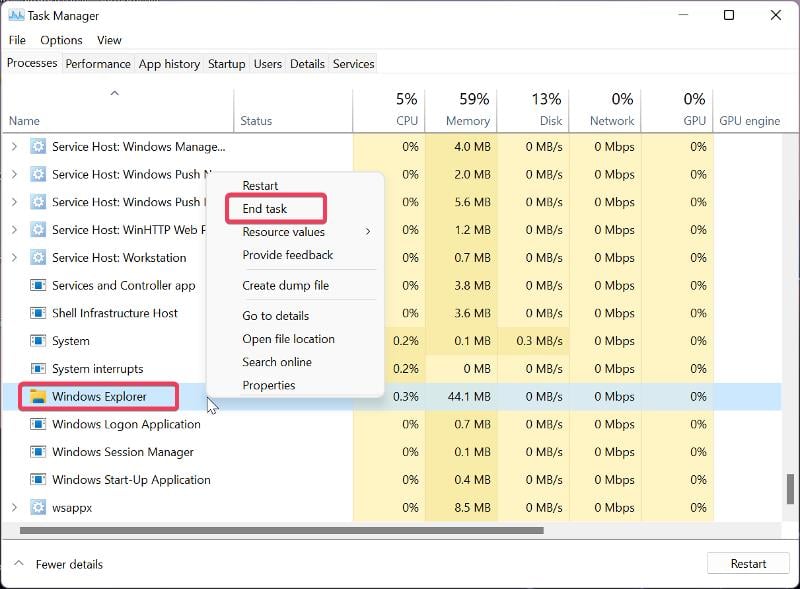Select the System interrupts row
This screenshot has height=589, width=800.
coord(392,369)
